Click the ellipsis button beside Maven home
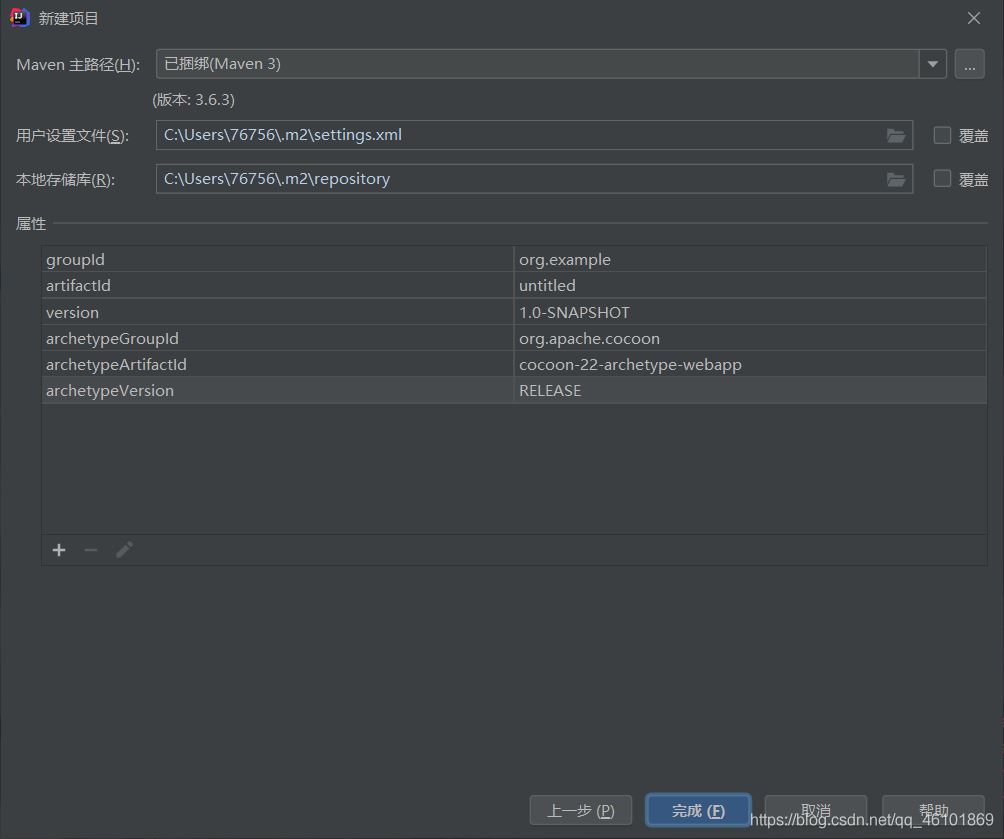Viewport: 1004px width, 839px height. [969, 64]
